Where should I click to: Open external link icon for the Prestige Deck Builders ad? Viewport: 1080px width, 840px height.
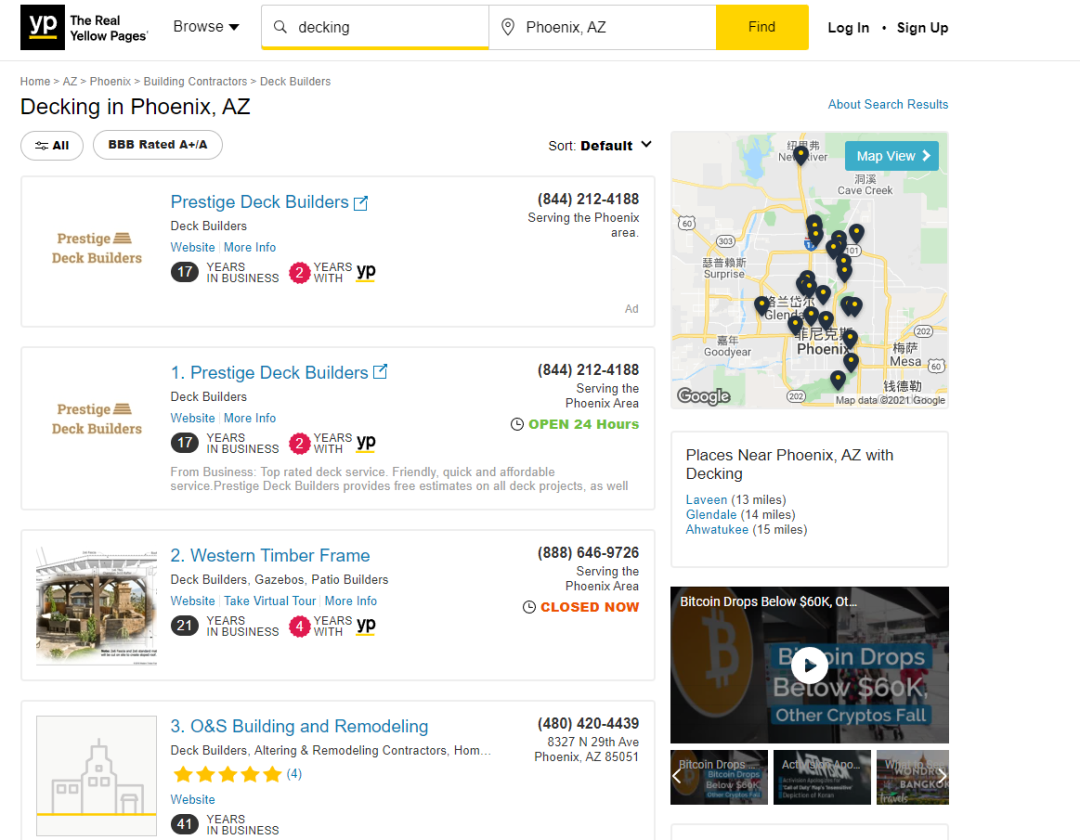click(361, 203)
